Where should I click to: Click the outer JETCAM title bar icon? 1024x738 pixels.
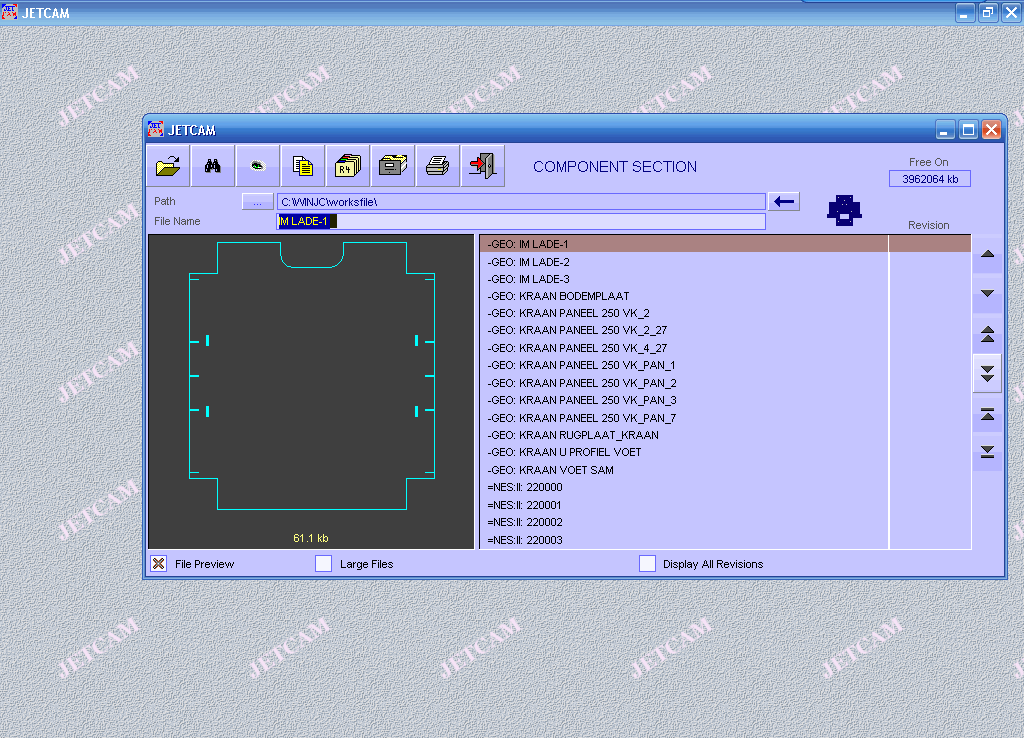coord(9,12)
